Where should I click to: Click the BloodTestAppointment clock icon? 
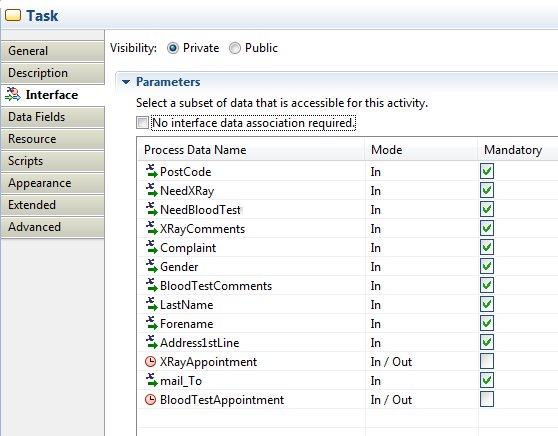(151, 400)
